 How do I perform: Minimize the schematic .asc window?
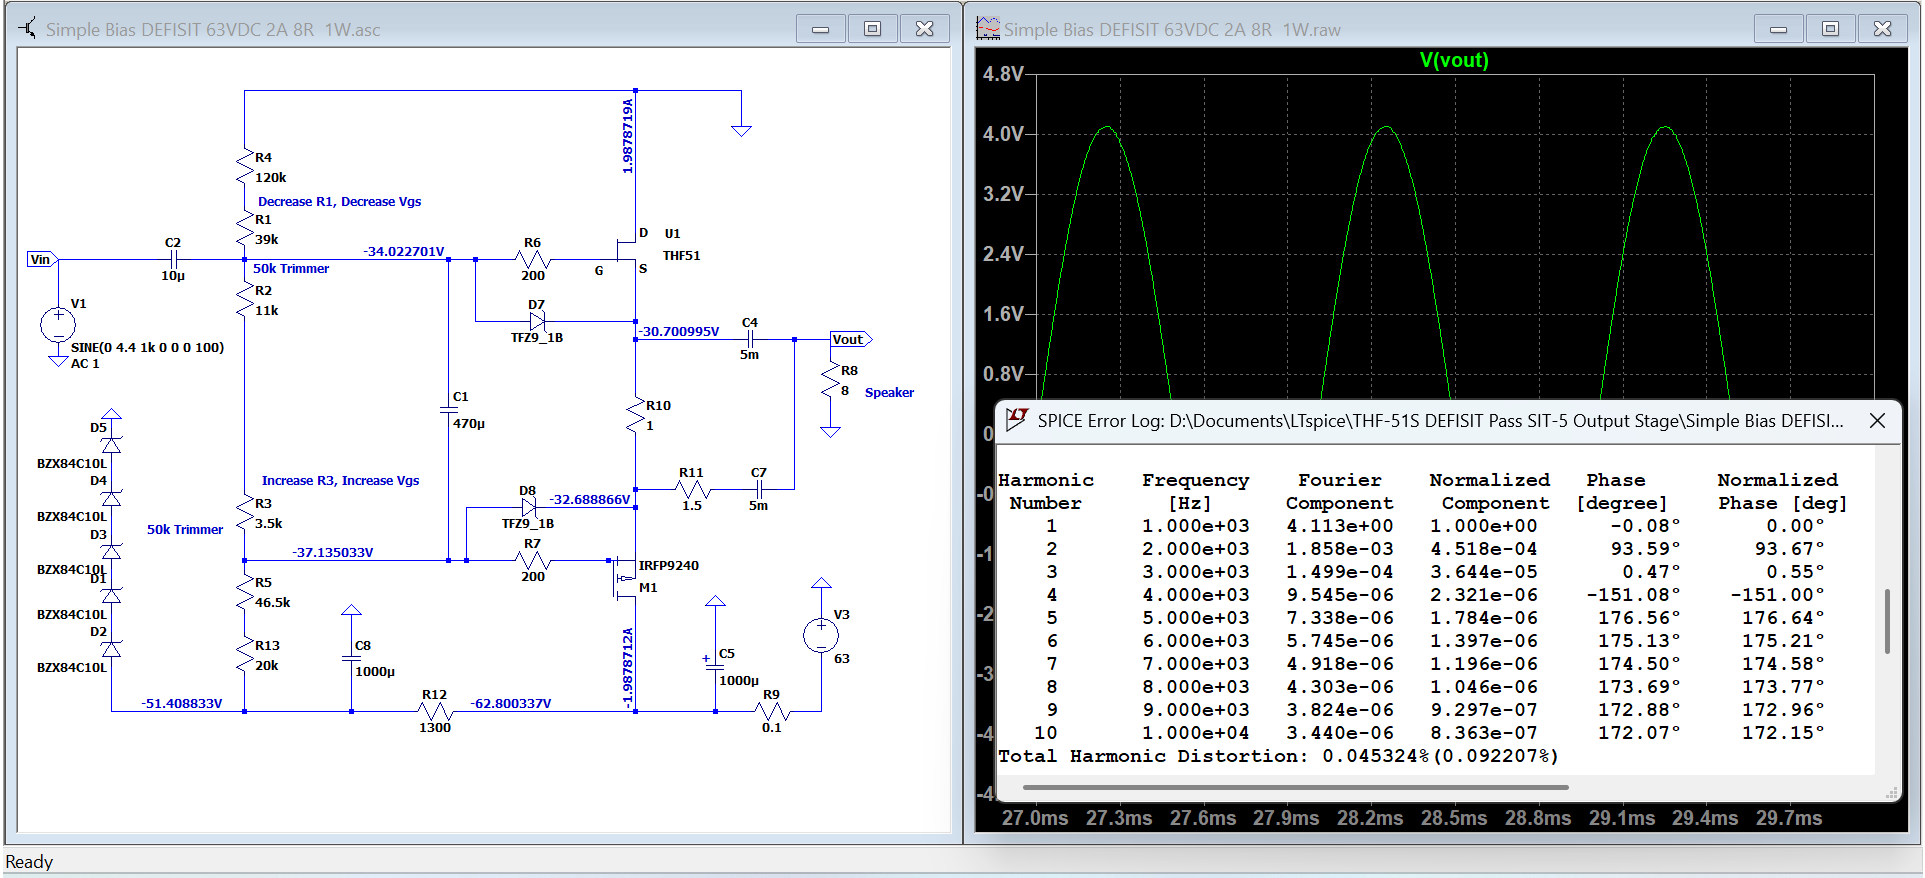pyautogui.click(x=821, y=29)
